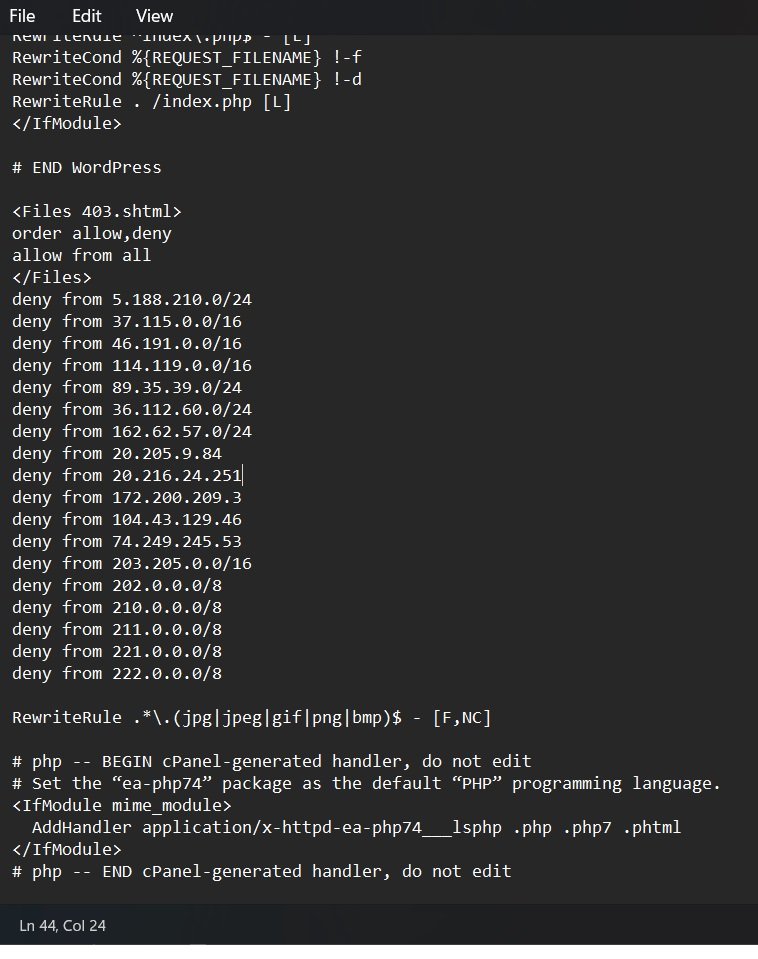Place cursor on line '# END WordPress'
This screenshot has width=758, height=959.
click(x=86, y=167)
